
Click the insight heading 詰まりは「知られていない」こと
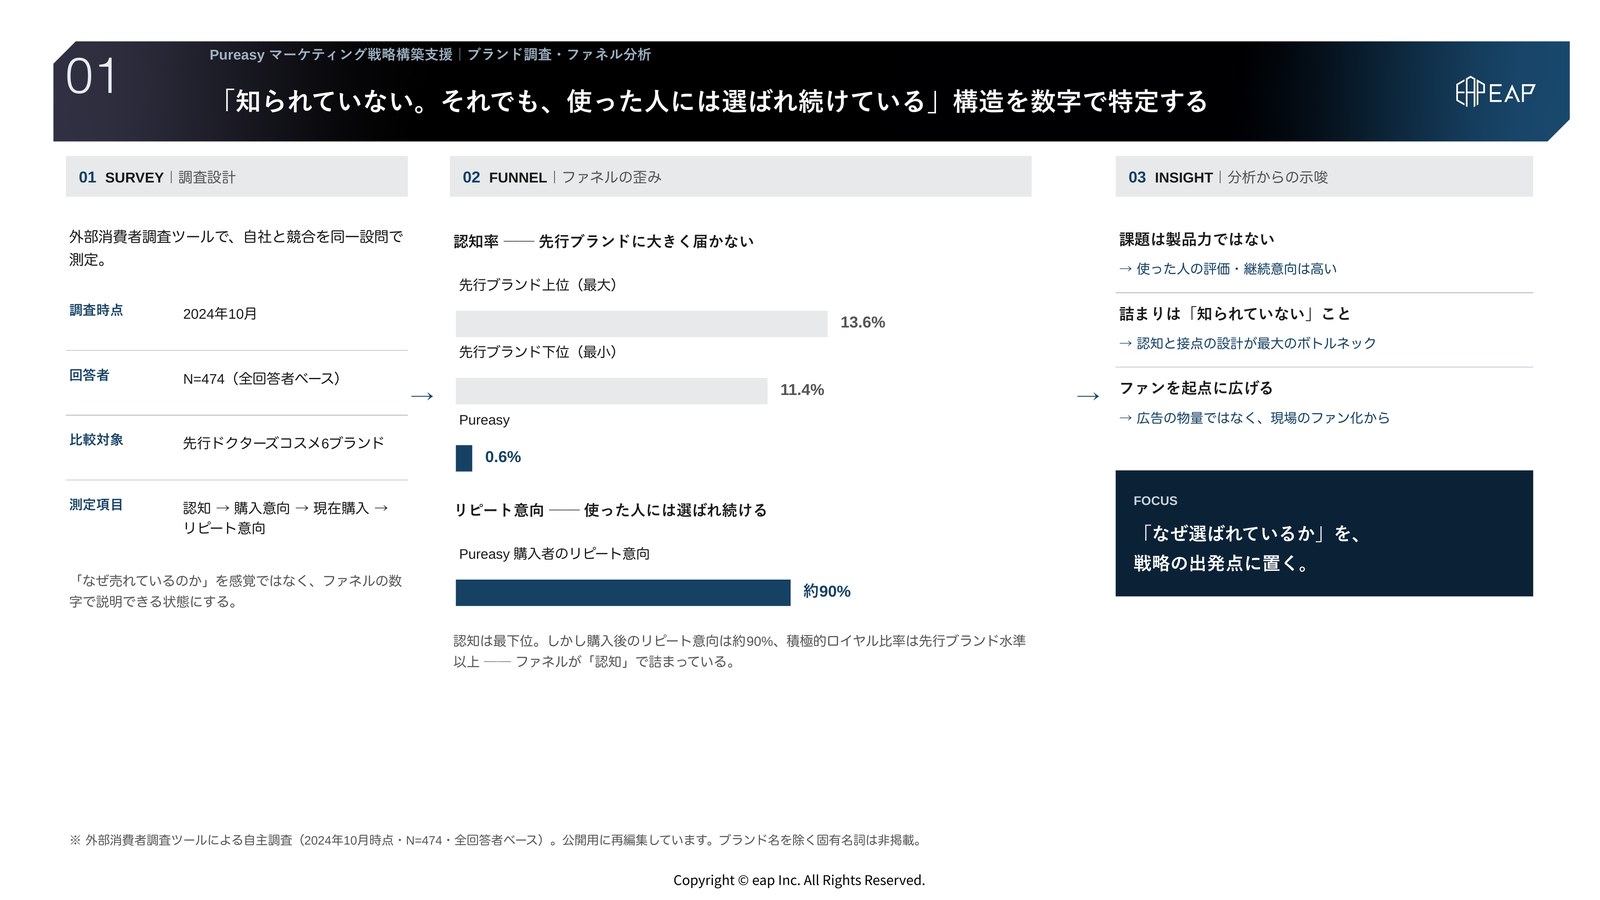point(1235,314)
